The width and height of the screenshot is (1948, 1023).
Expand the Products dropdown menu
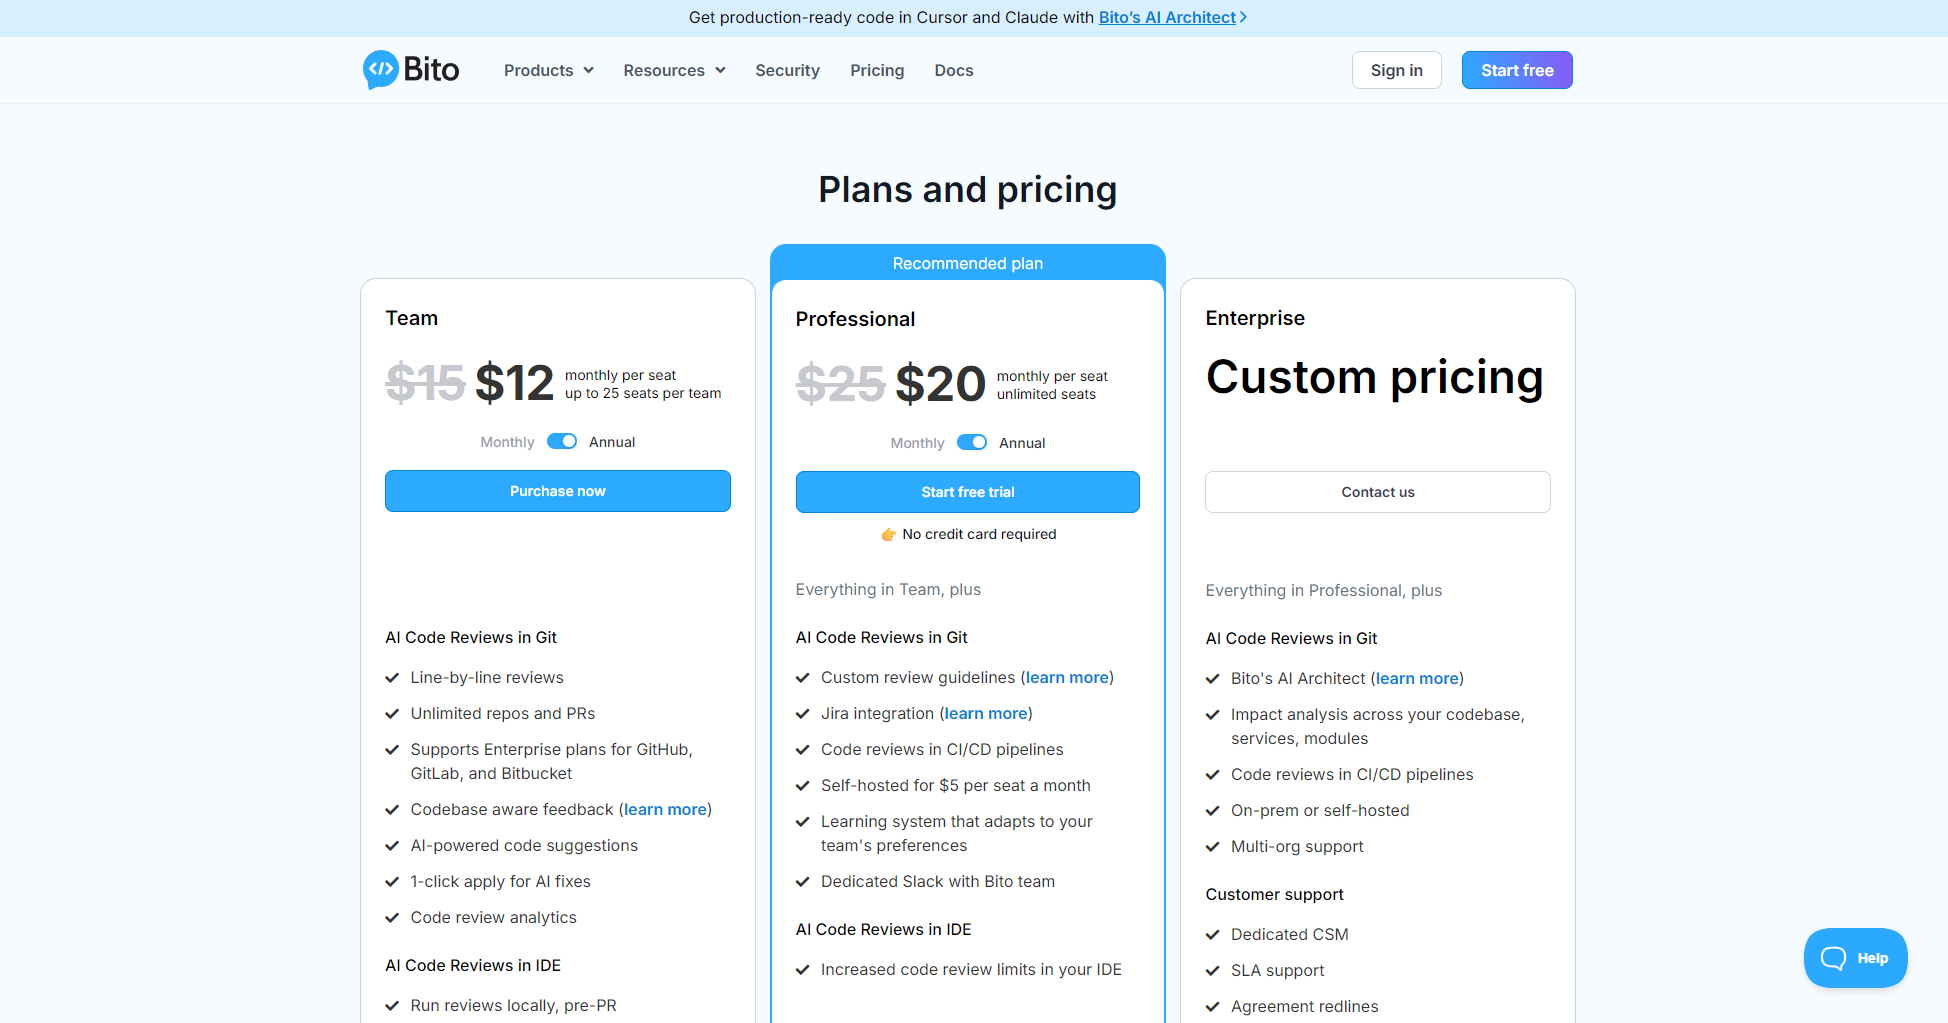point(548,70)
